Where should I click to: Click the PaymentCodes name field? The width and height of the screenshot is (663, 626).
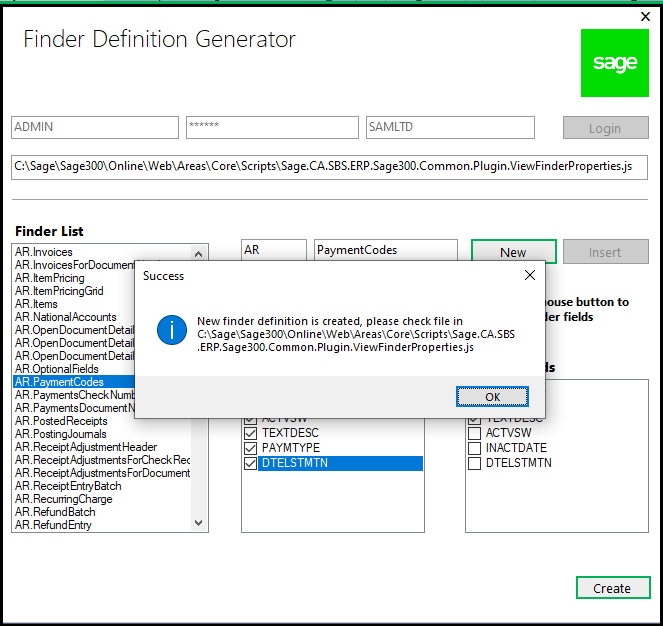coord(386,250)
